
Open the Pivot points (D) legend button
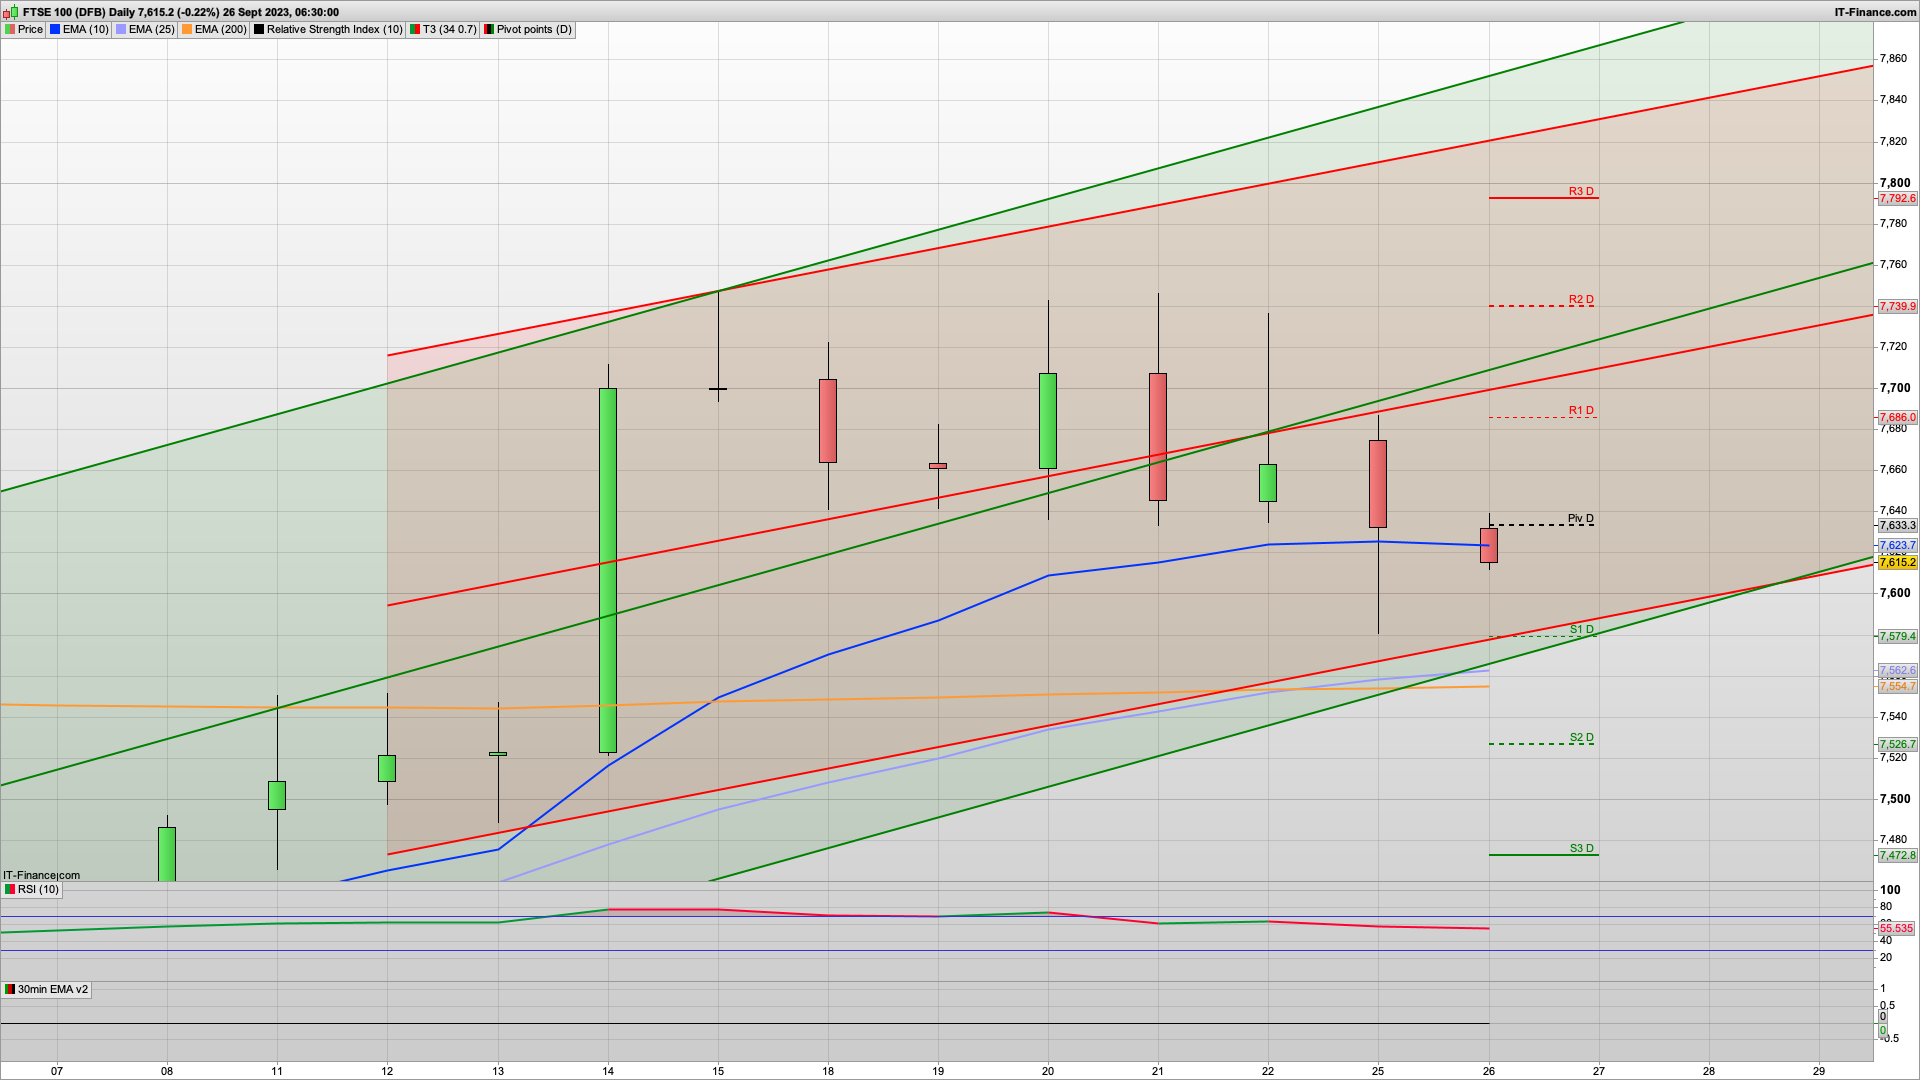pos(528,29)
